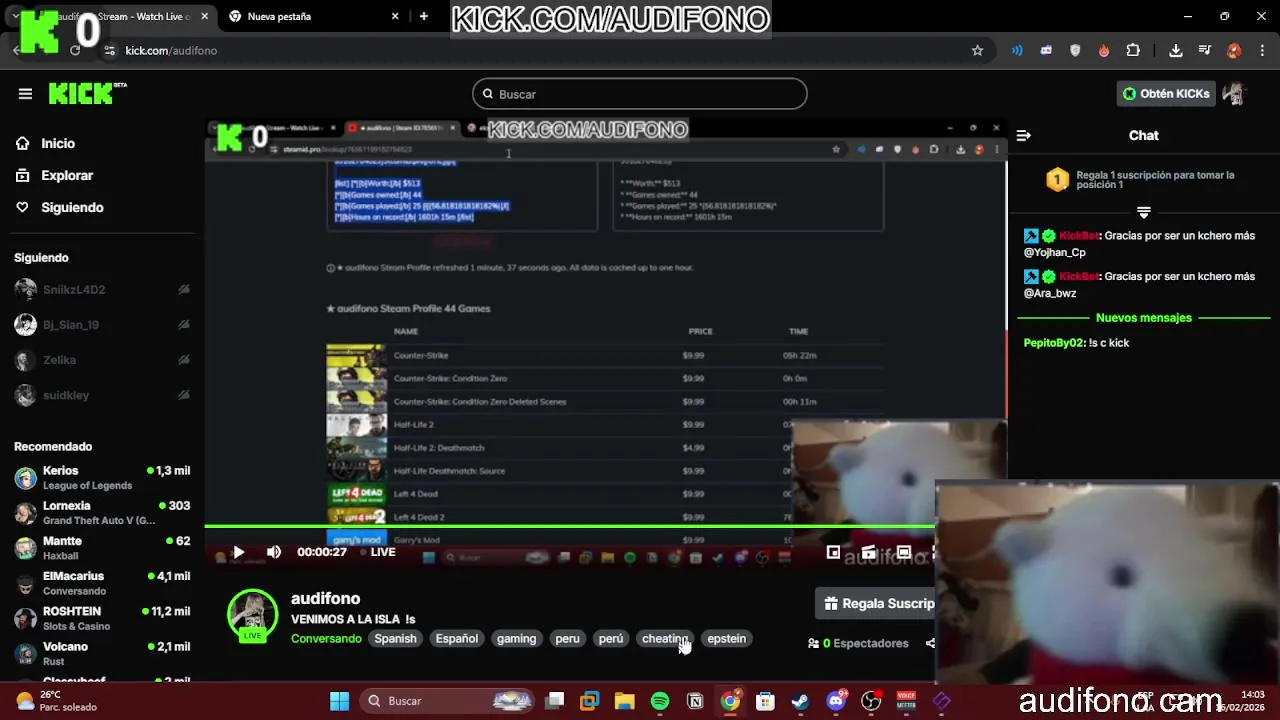
Task: Open recommended channel Volcano
Action: pyautogui.click(x=100, y=653)
